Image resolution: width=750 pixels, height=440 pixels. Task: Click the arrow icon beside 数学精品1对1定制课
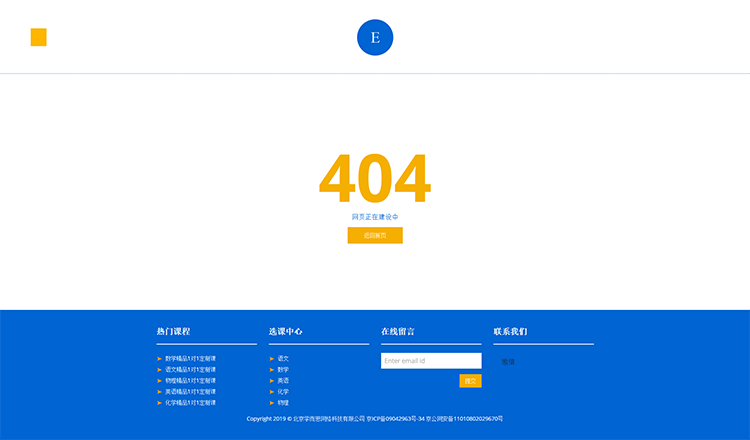(160, 358)
